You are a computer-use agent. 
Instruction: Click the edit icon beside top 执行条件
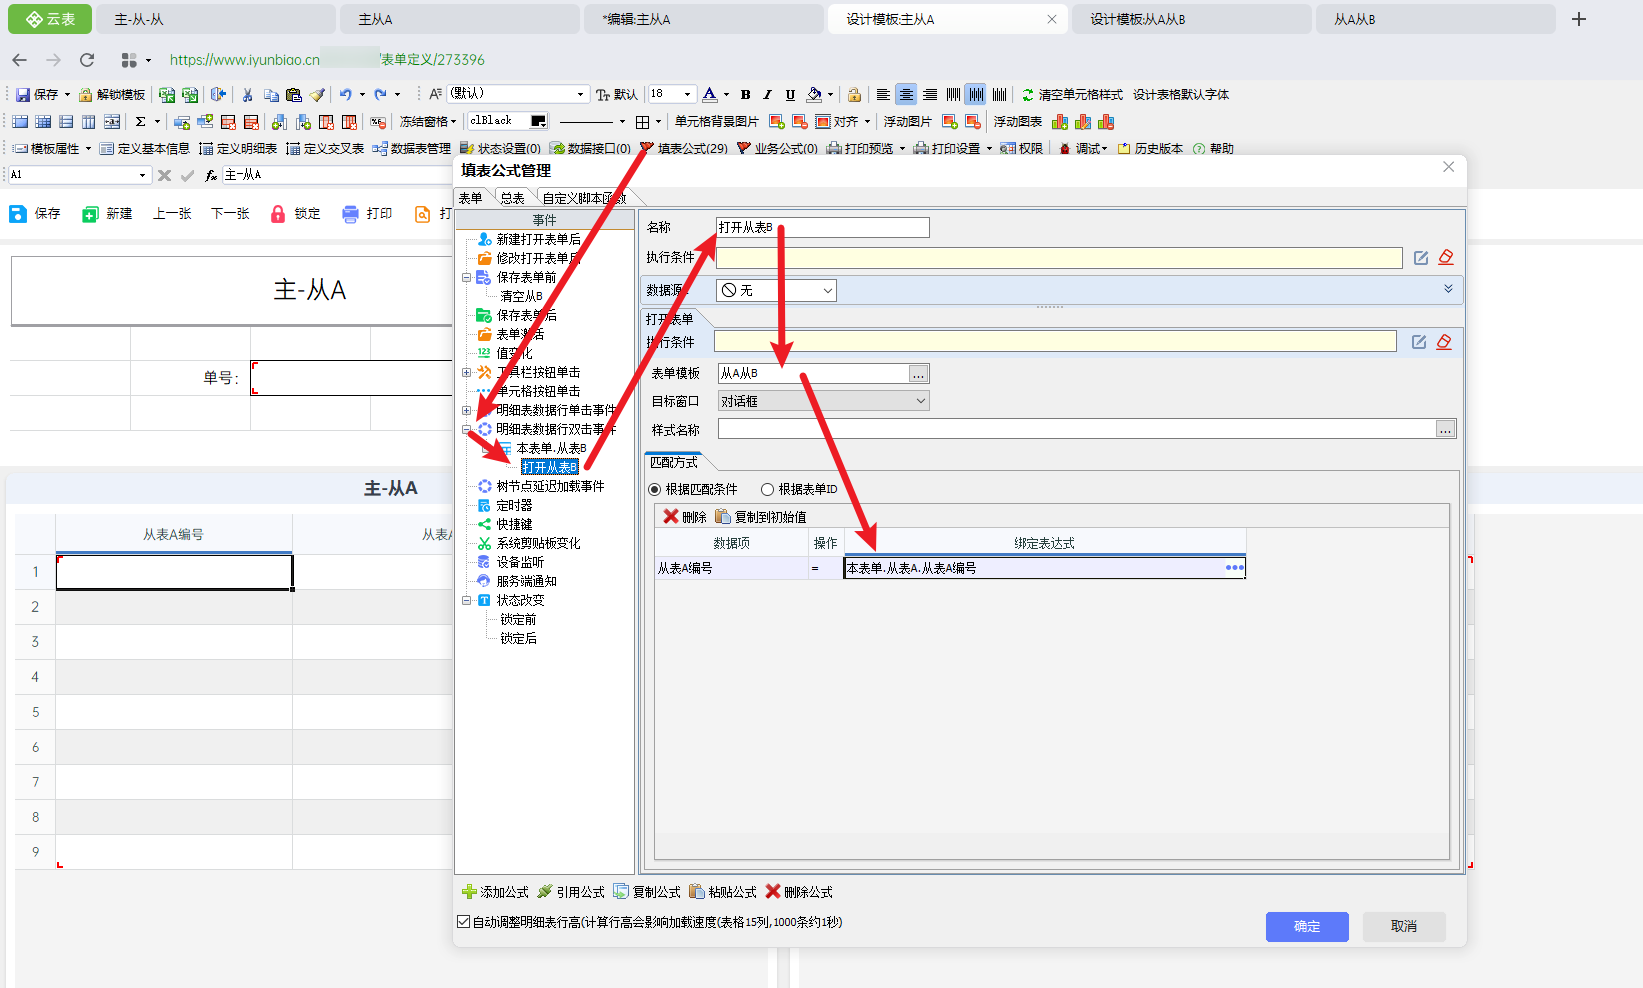point(1421,258)
